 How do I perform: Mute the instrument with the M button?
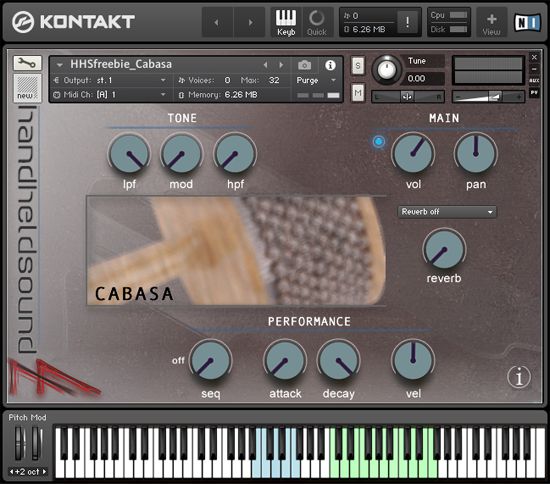tap(357, 93)
